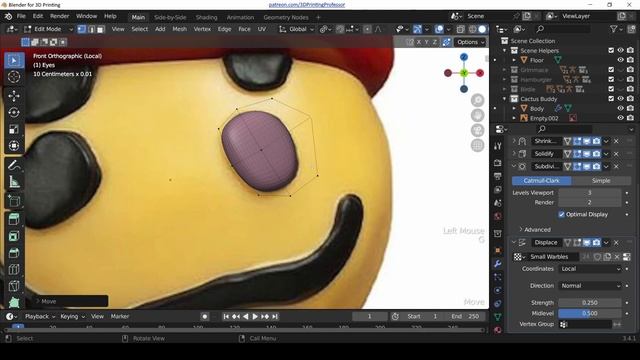Collapse the Cactus Buddy collection

point(505,99)
